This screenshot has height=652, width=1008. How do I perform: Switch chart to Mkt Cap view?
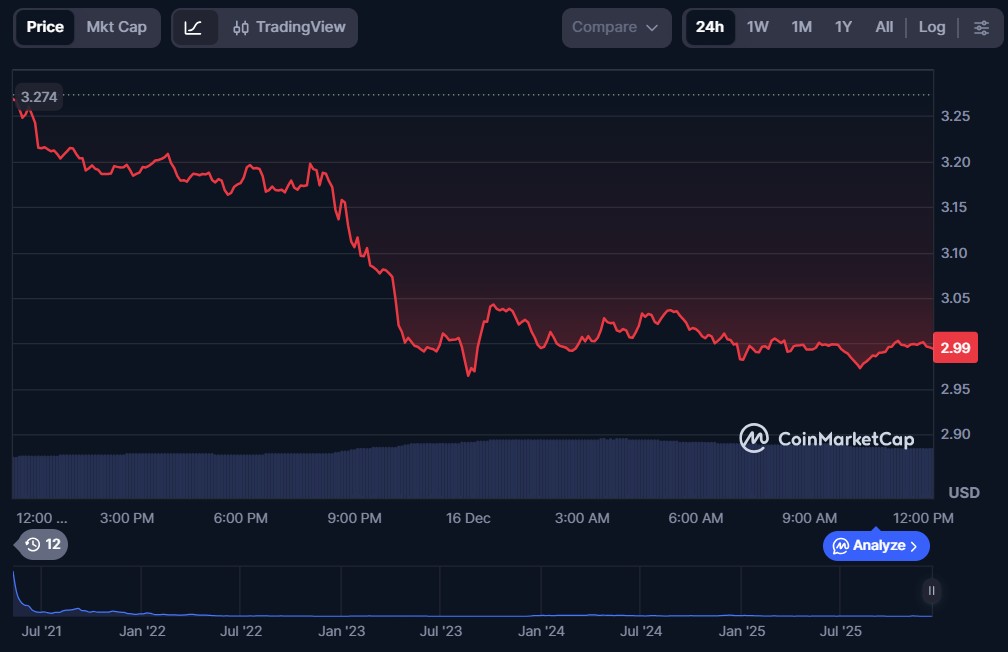tap(116, 28)
